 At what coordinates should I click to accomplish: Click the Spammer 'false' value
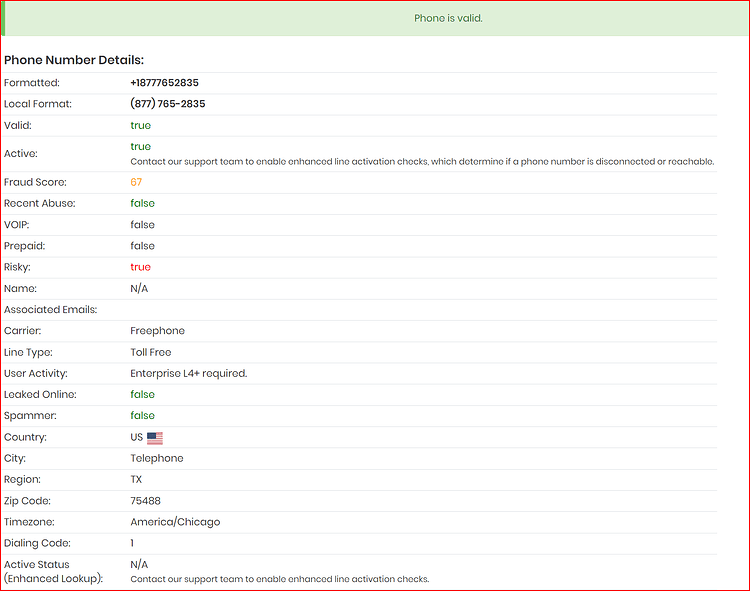143,416
